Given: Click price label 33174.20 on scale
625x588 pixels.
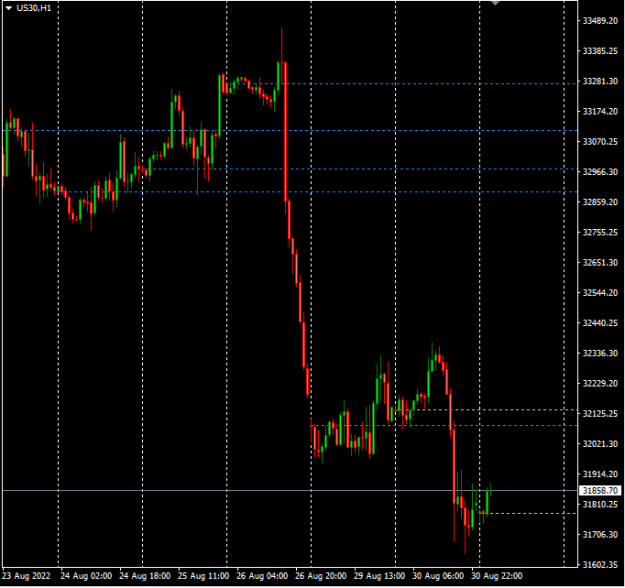Looking at the screenshot, I should [x=600, y=112].
